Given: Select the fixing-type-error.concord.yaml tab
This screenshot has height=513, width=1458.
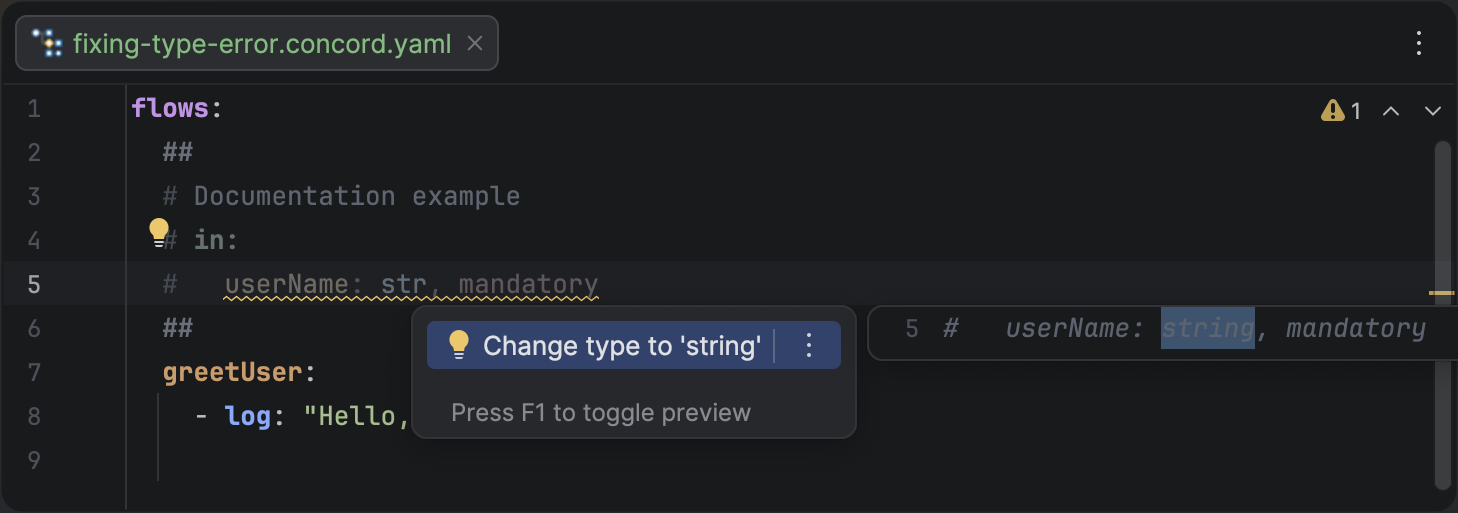Looking at the screenshot, I should [261, 44].
